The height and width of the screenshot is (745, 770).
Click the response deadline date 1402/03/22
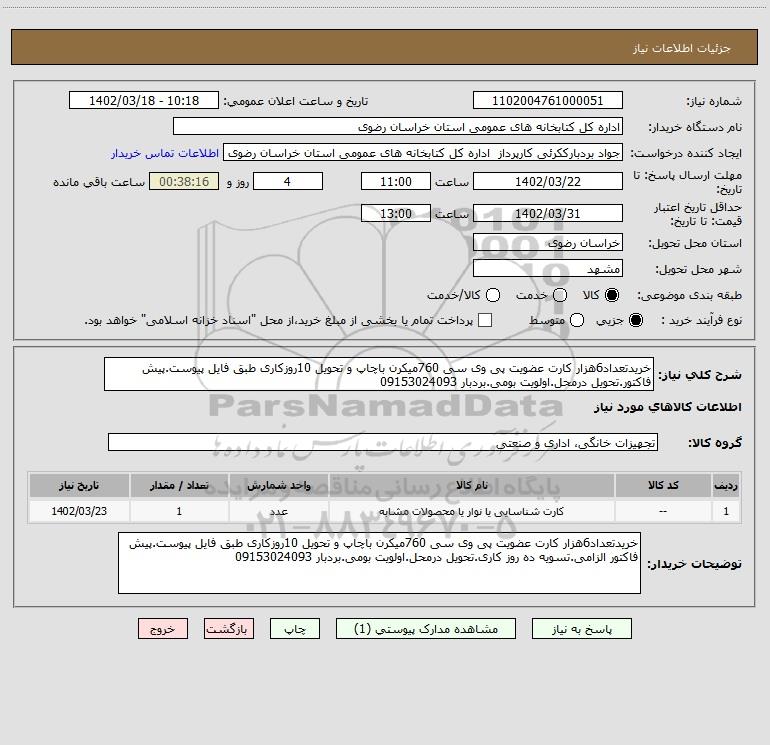coord(548,181)
